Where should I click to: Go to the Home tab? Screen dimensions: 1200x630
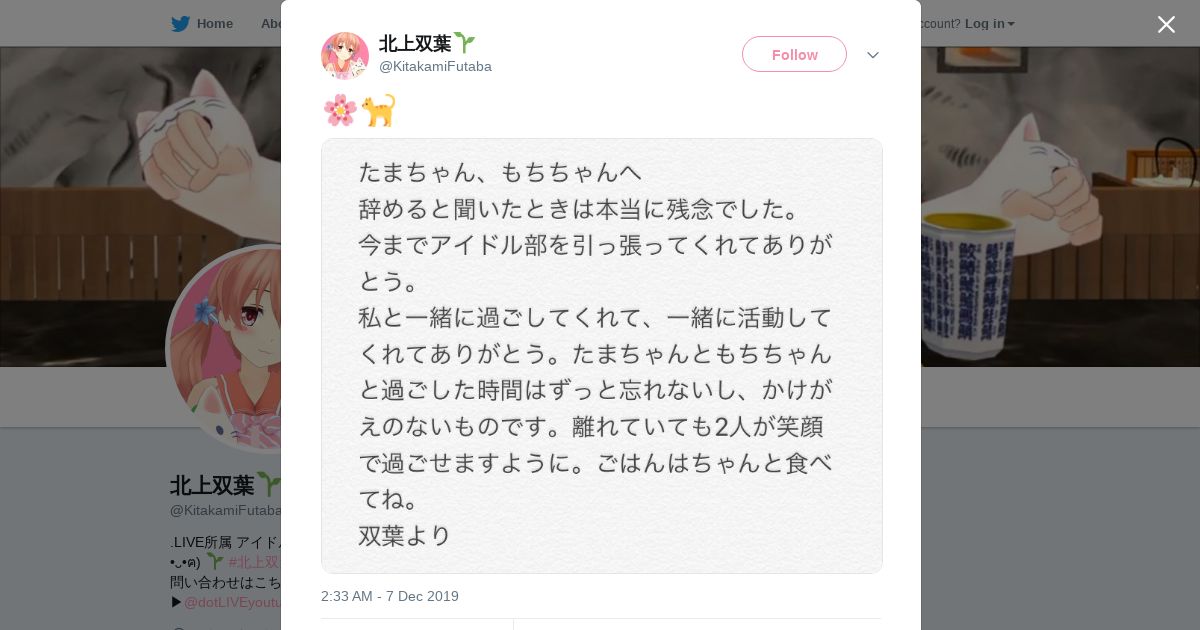coord(214,24)
